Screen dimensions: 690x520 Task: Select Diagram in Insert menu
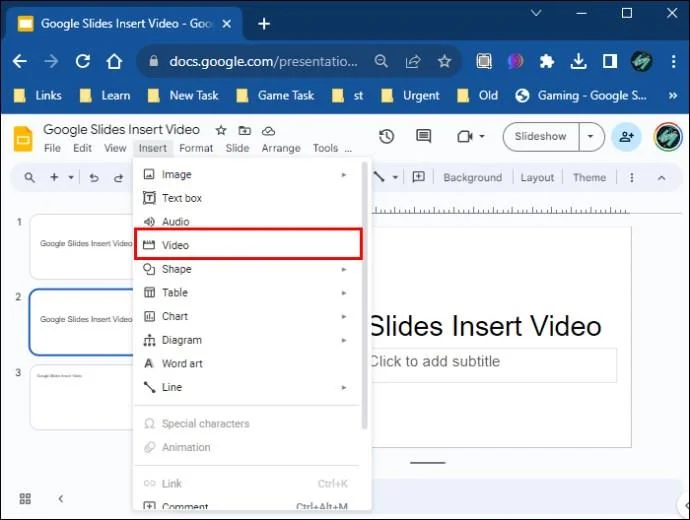coord(248,340)
